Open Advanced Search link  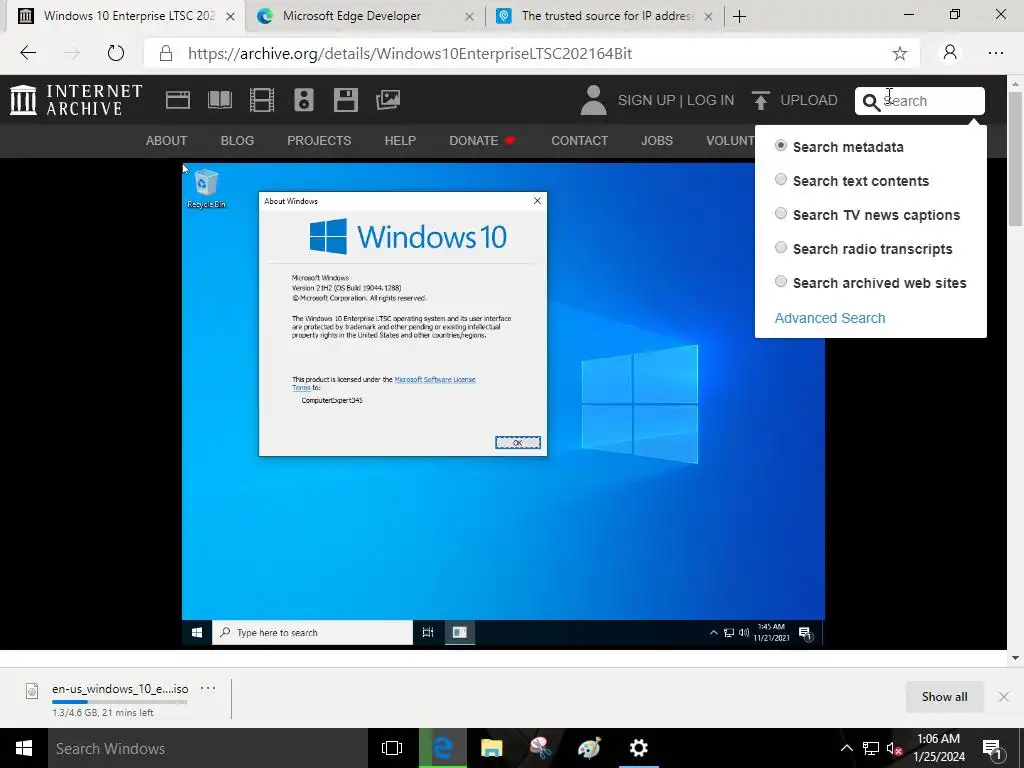(830, 318)
